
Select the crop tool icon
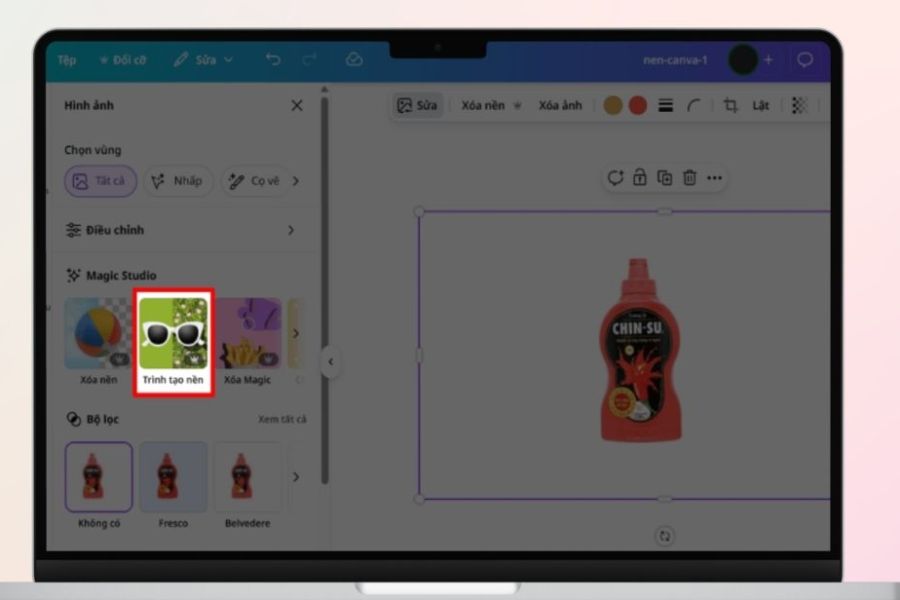coord(730,105)
